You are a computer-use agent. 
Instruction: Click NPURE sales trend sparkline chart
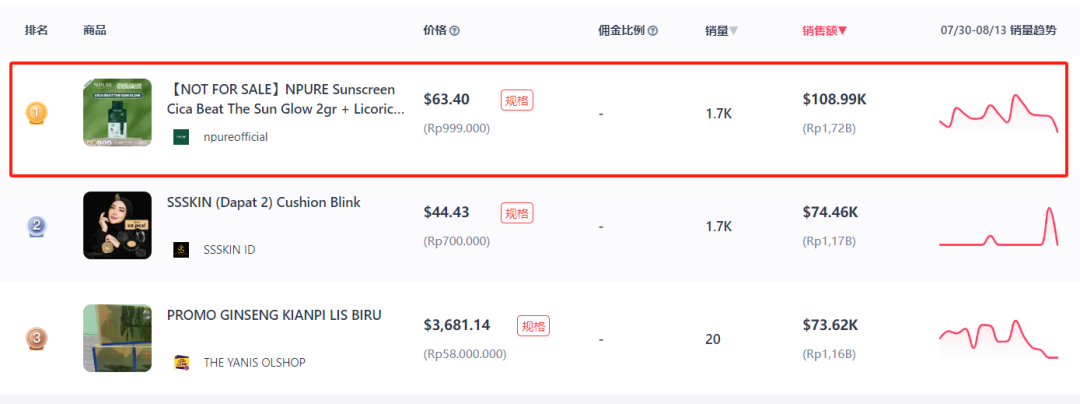click(999, 114)
